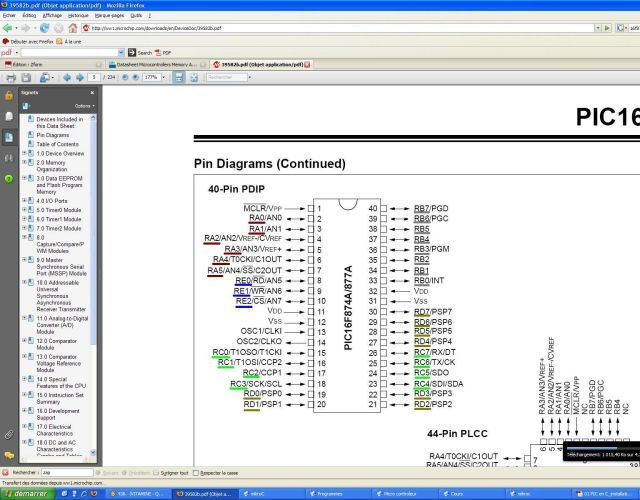Open 'Pin Diagrams' bookmark

[x=53, y=135]
